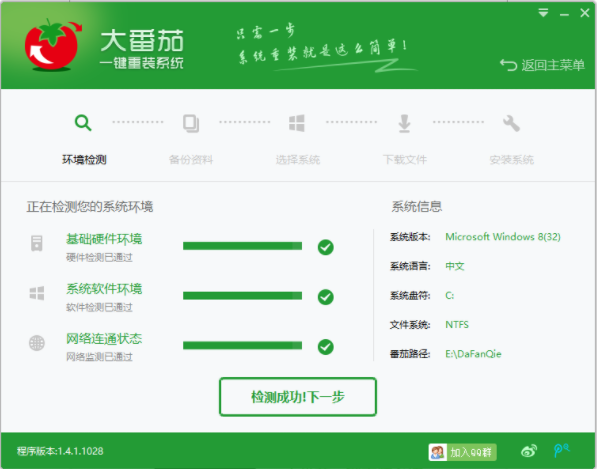This screenshot has height=469, width=597.
Task: Click the globe icon beside 网络连通状态
Action: (x=37, y=343)
